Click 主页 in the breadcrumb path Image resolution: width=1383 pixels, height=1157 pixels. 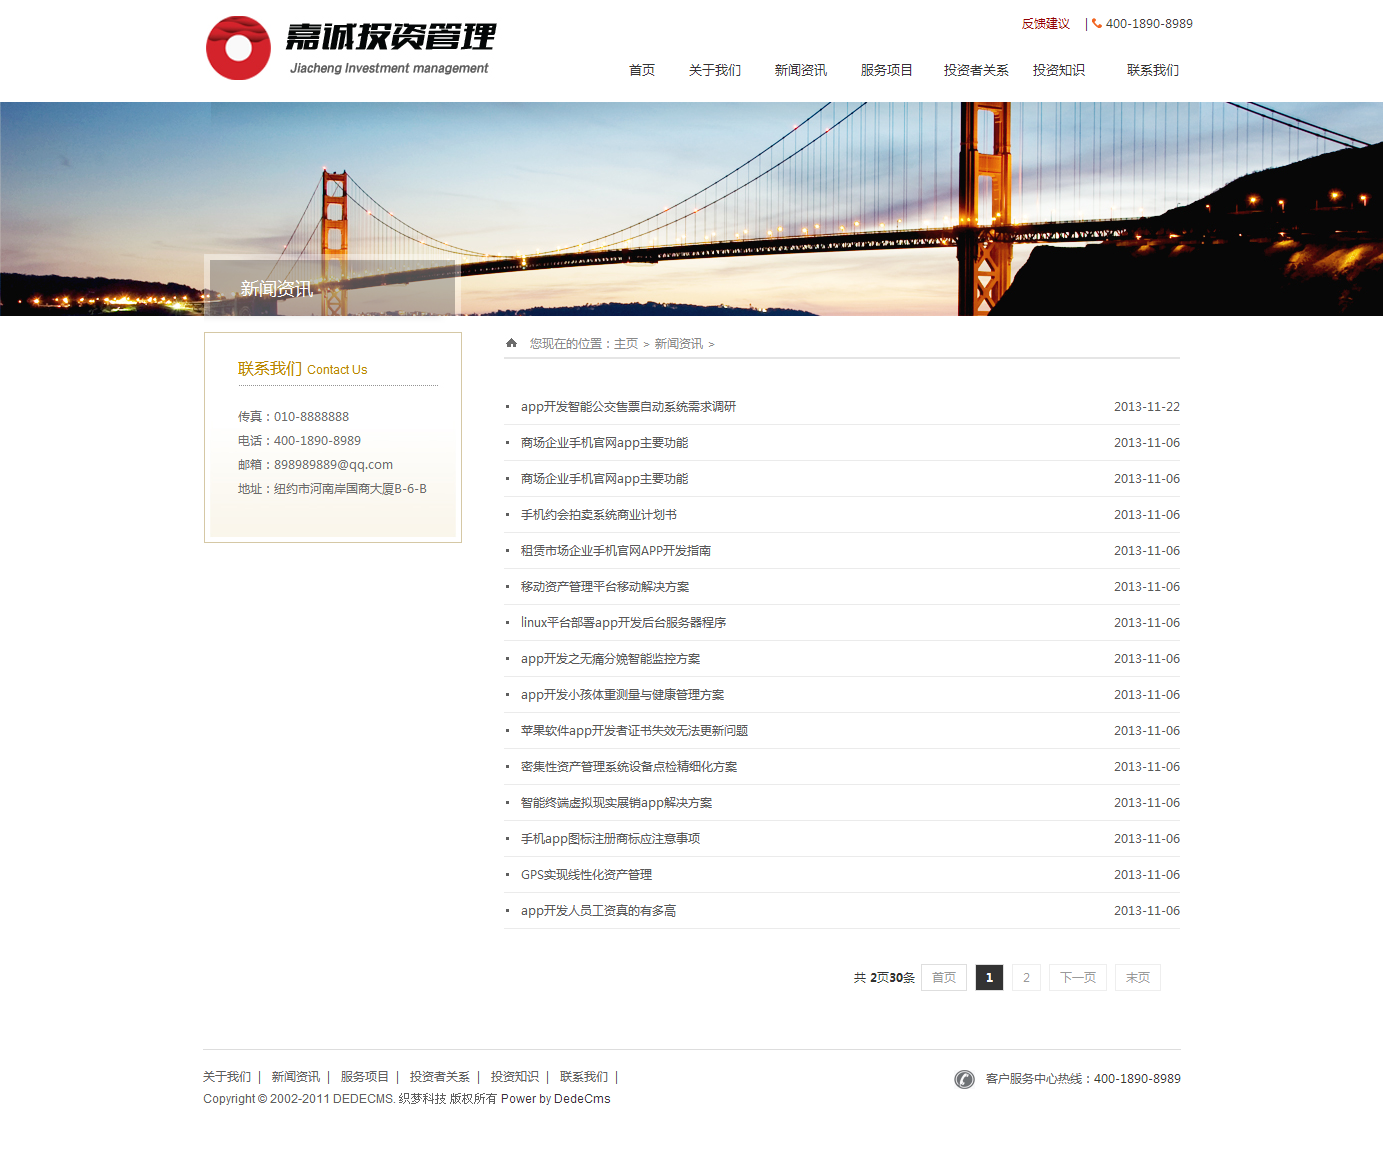tap(626, 344)
